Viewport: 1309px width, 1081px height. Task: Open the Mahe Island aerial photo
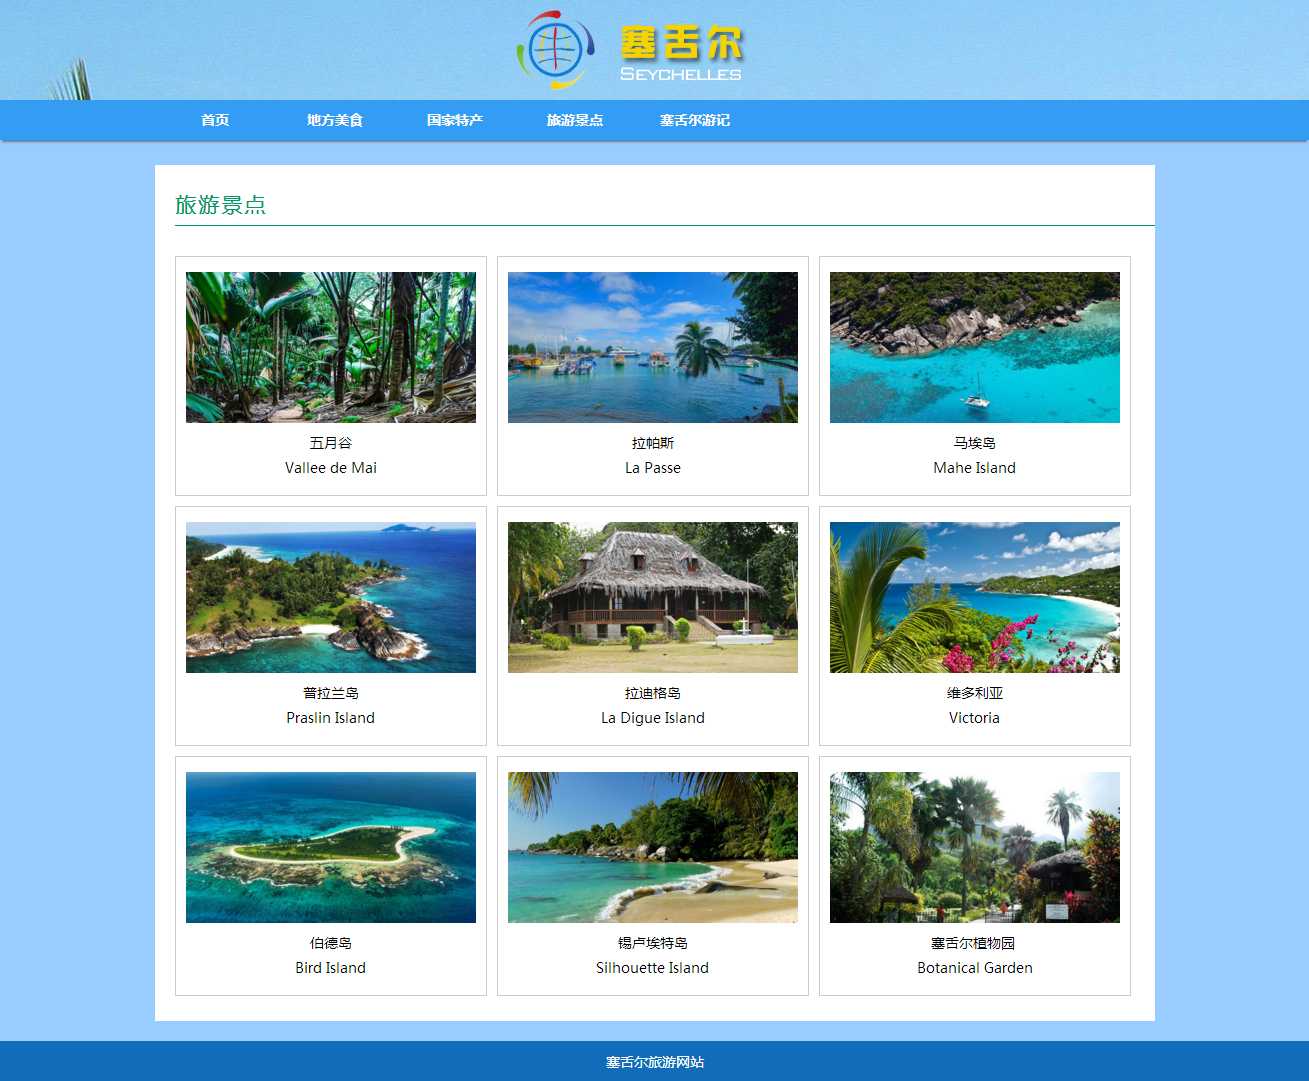click(x=975, y=347)
